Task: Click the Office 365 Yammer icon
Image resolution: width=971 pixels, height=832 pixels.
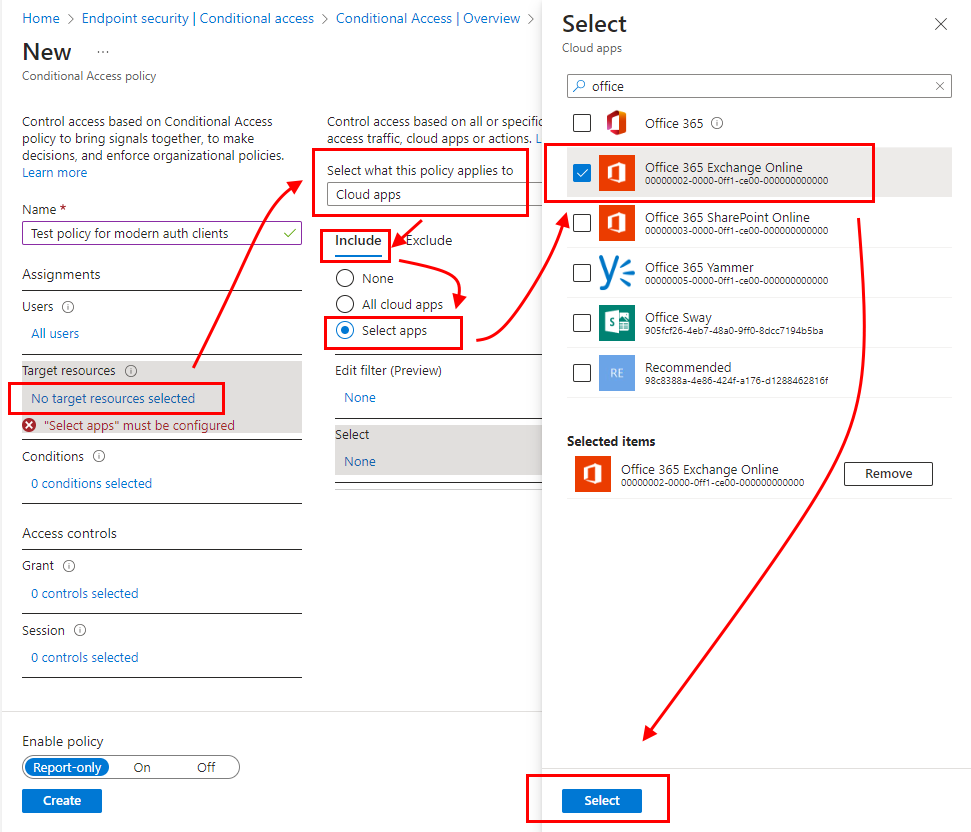Action: [x=616, y=272]
